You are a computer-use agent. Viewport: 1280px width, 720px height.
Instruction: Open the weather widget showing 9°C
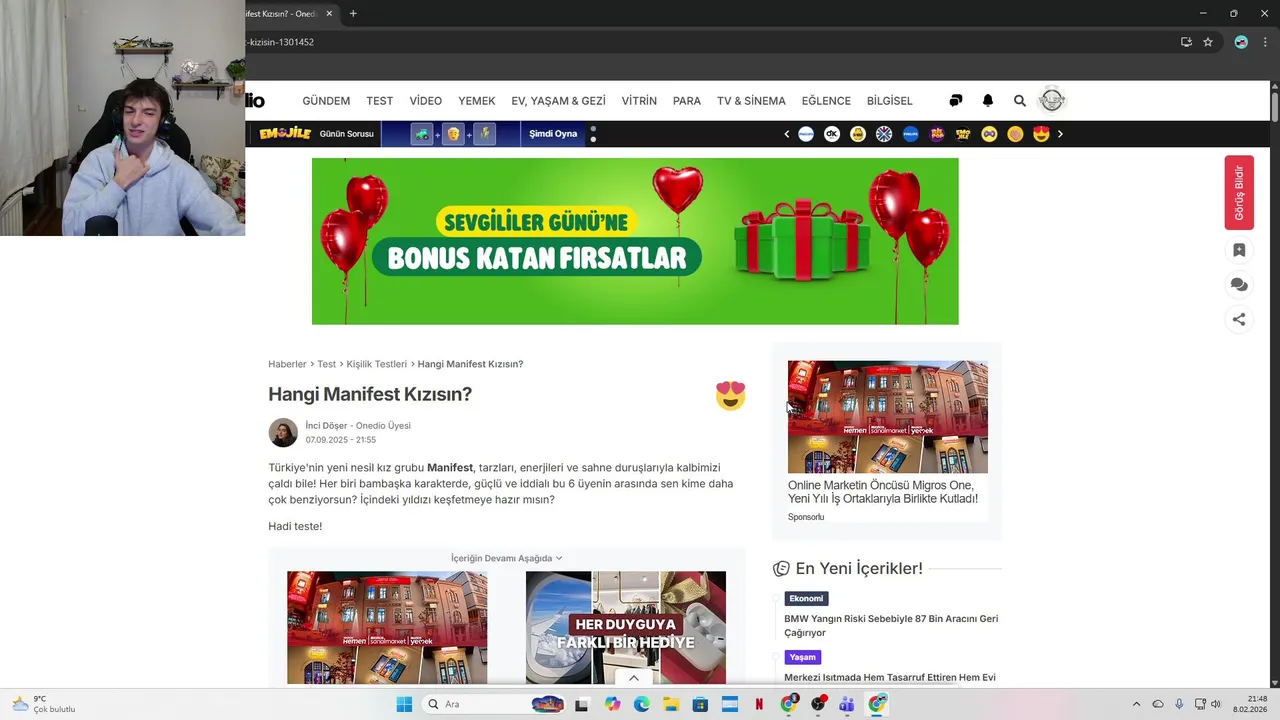(x=43, y=704)
